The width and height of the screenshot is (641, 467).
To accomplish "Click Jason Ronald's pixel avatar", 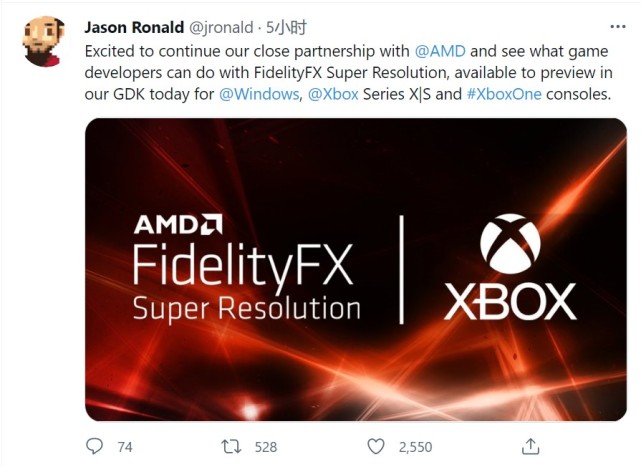I will click(x=44, y=41).
